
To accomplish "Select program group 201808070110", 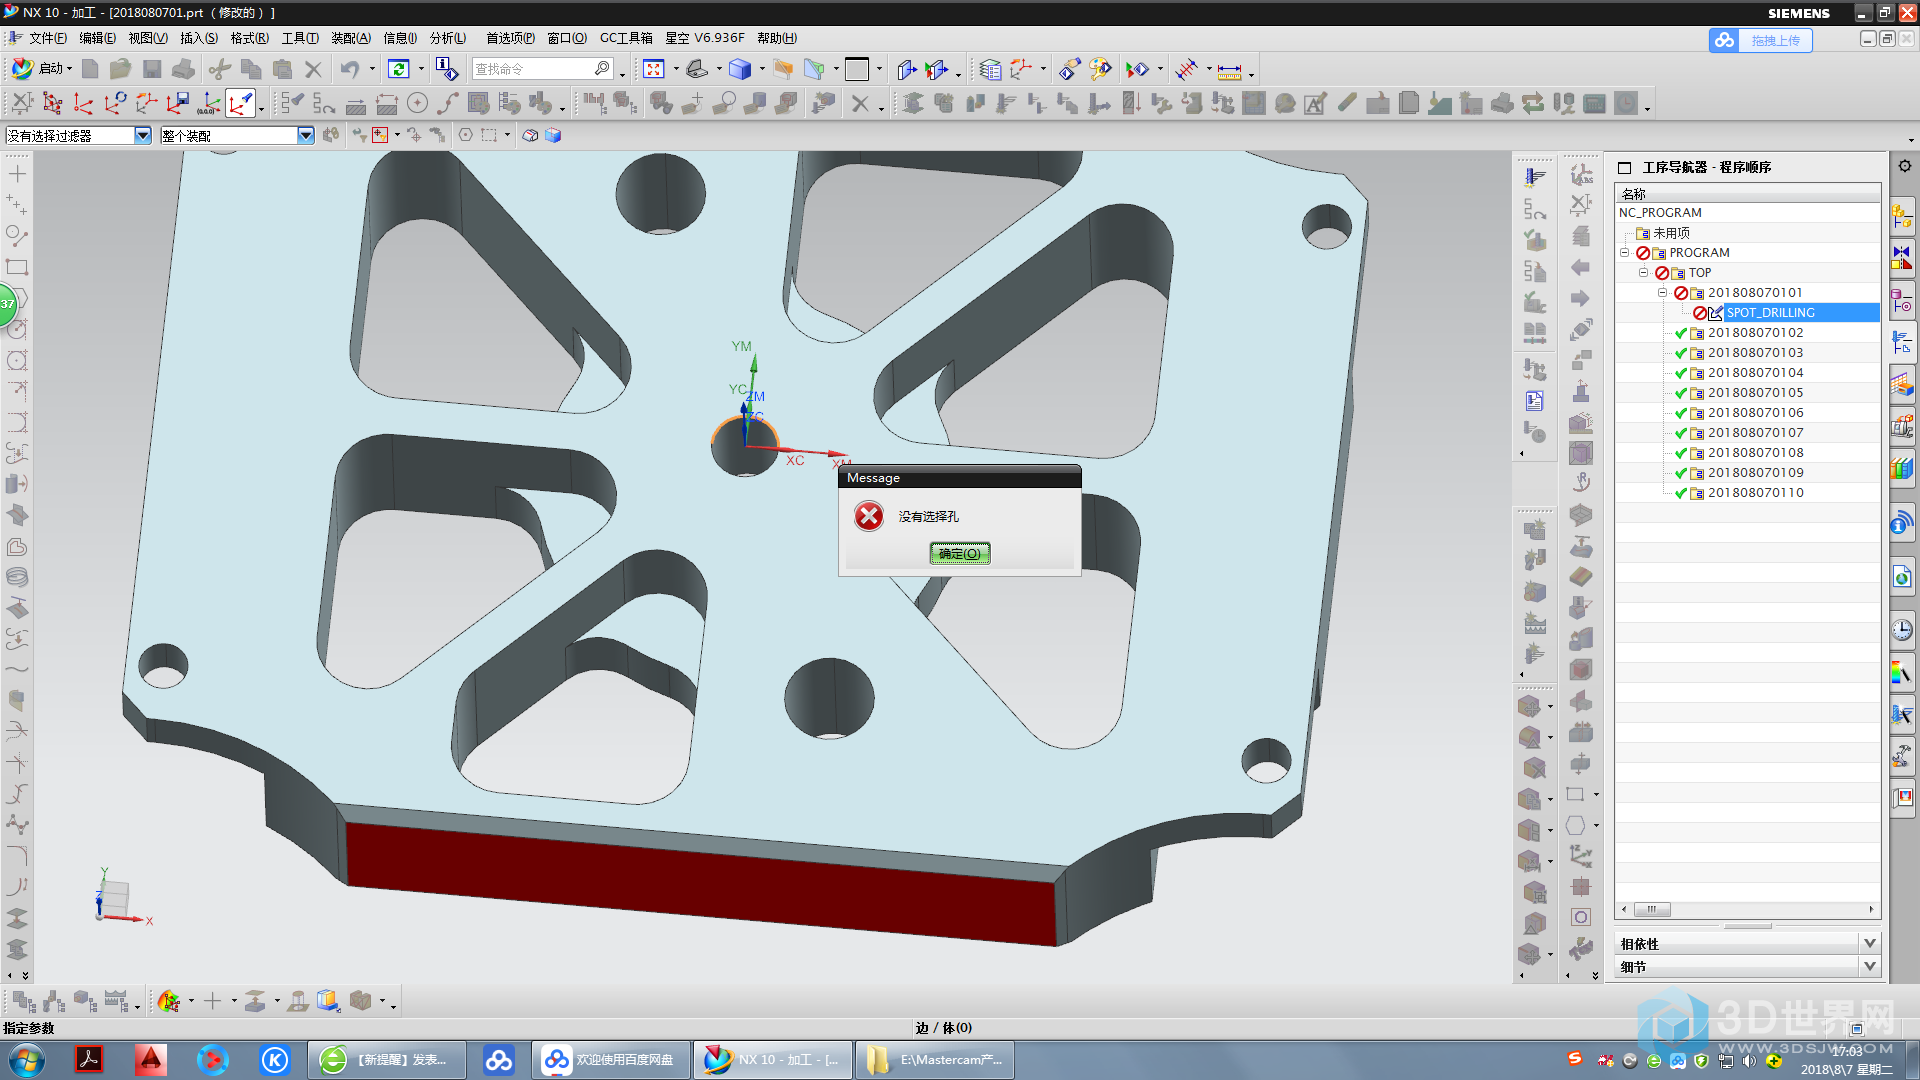I will [1755, 493].
